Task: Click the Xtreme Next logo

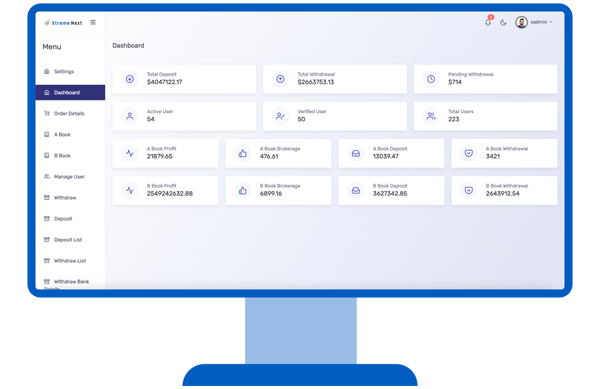Action: point(63,23)
